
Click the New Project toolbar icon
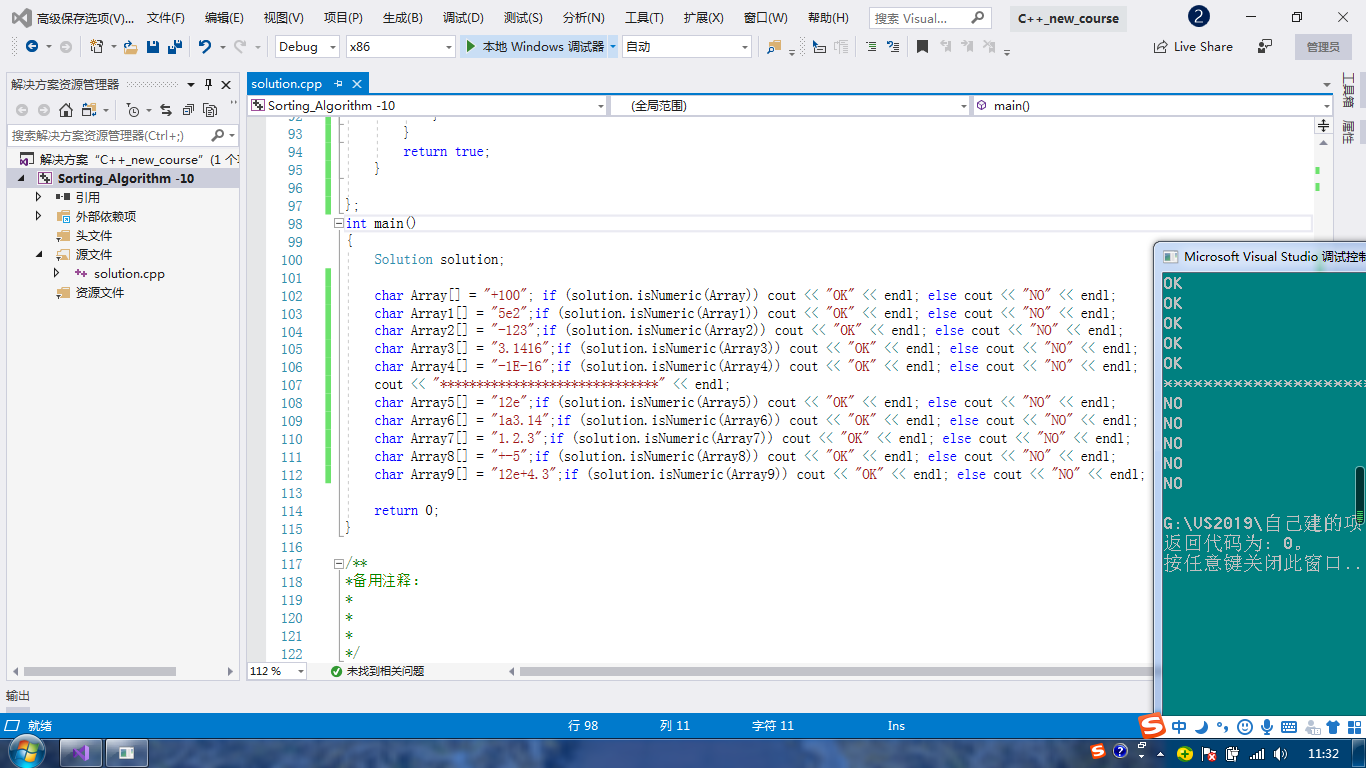pyautogui.click(x=97, y=46)
